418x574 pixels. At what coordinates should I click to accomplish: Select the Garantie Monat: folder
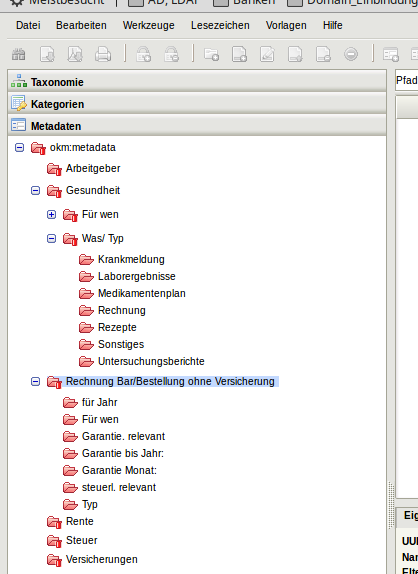[x=119, y=470]
